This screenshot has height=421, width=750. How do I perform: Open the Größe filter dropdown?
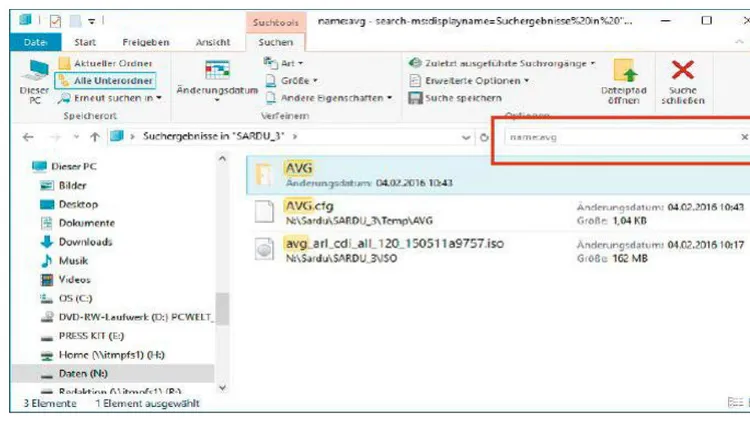(292, 80)
